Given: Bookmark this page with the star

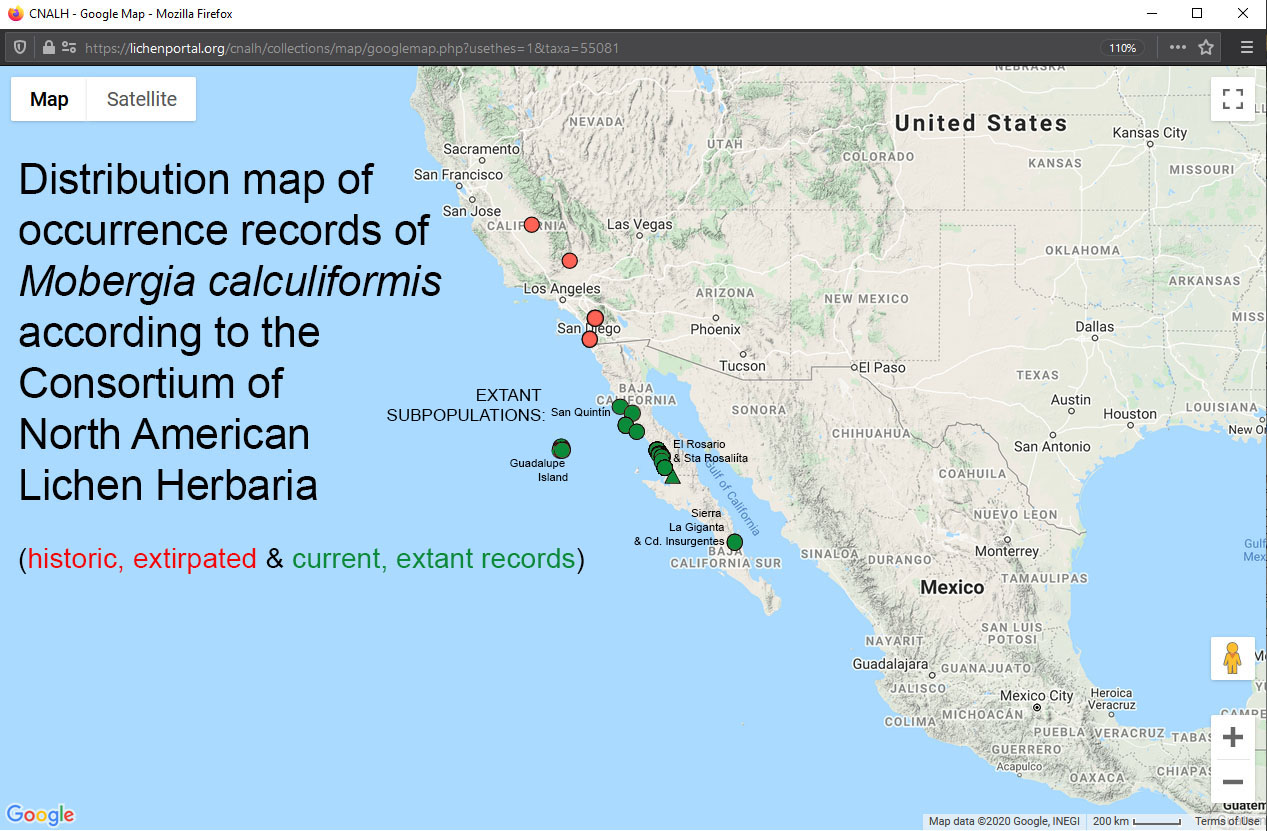Looking at the screenshot, I should 1206,47.
